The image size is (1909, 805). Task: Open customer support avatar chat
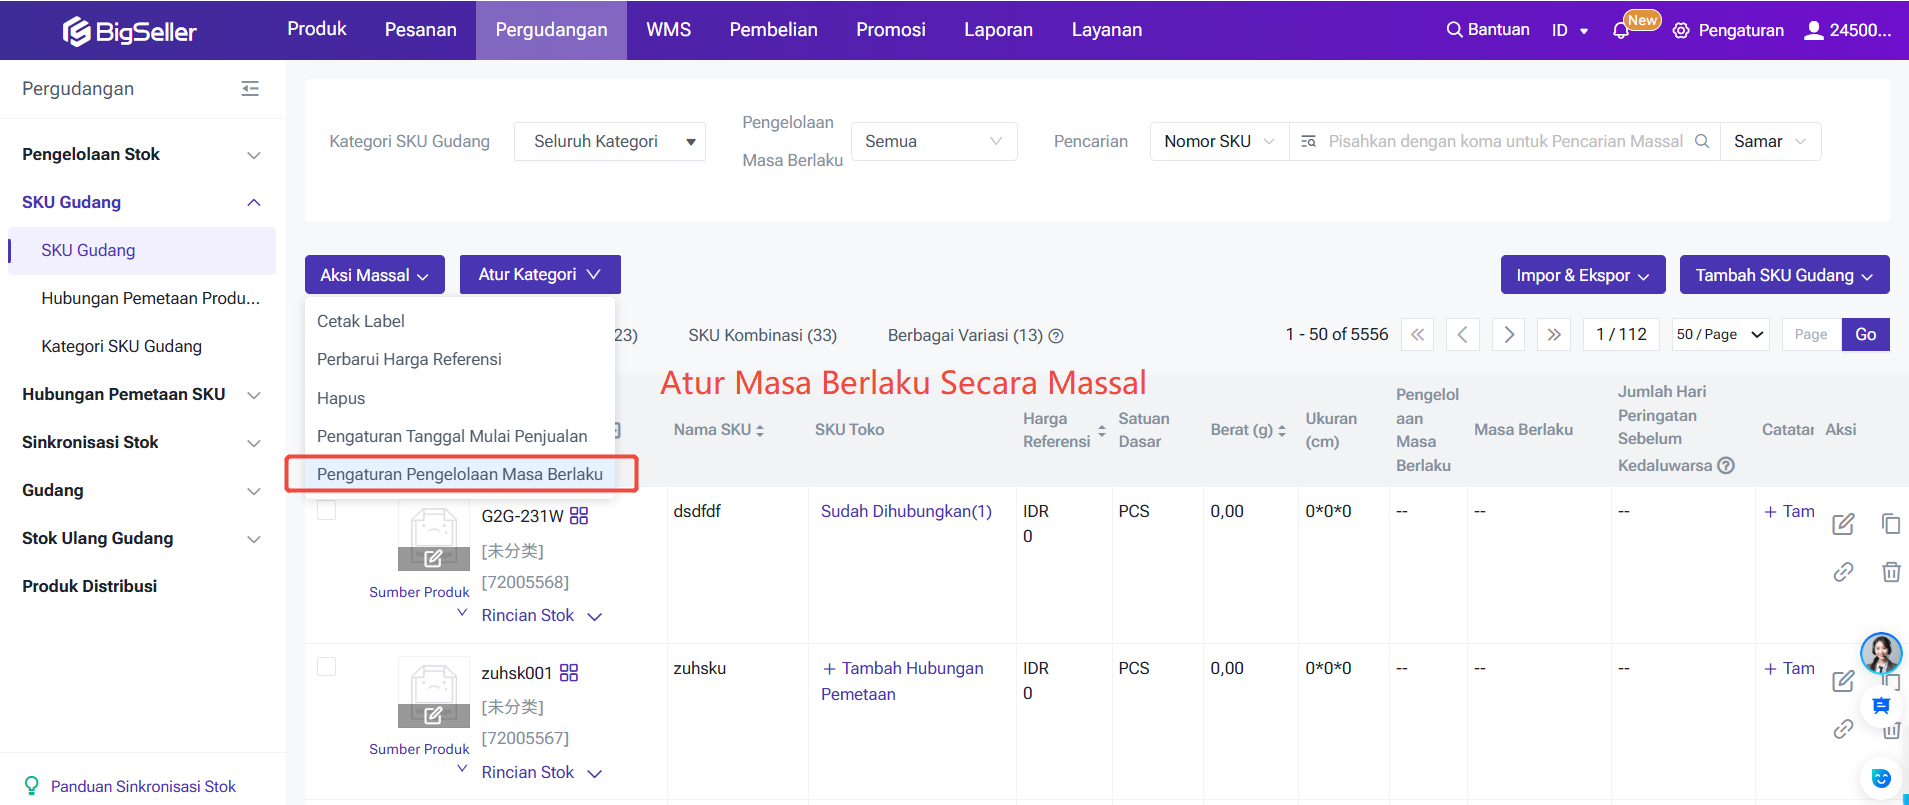tap(1880, 653)
